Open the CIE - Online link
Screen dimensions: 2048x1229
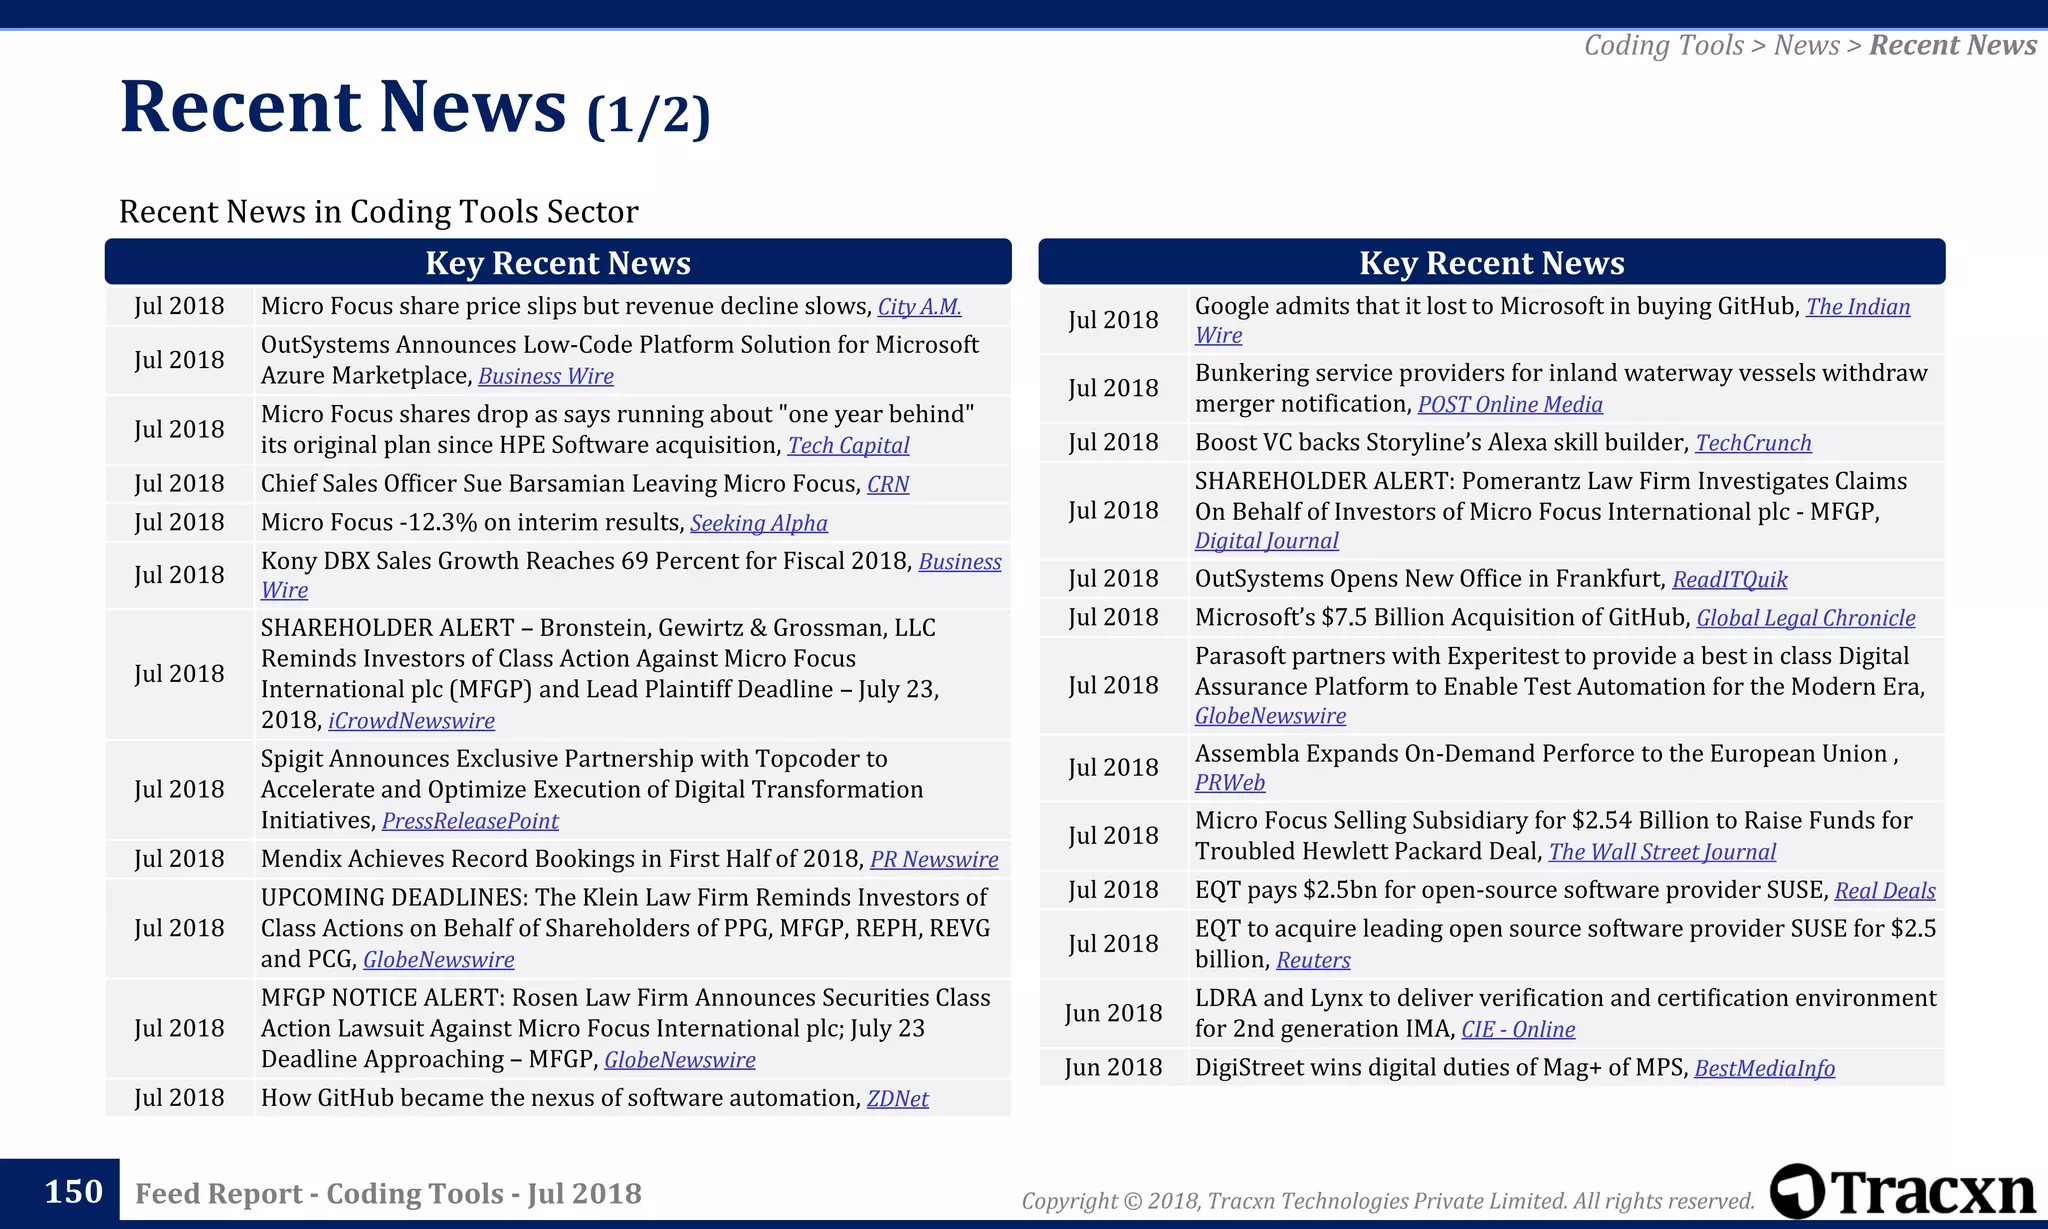coord(1518,1030)
